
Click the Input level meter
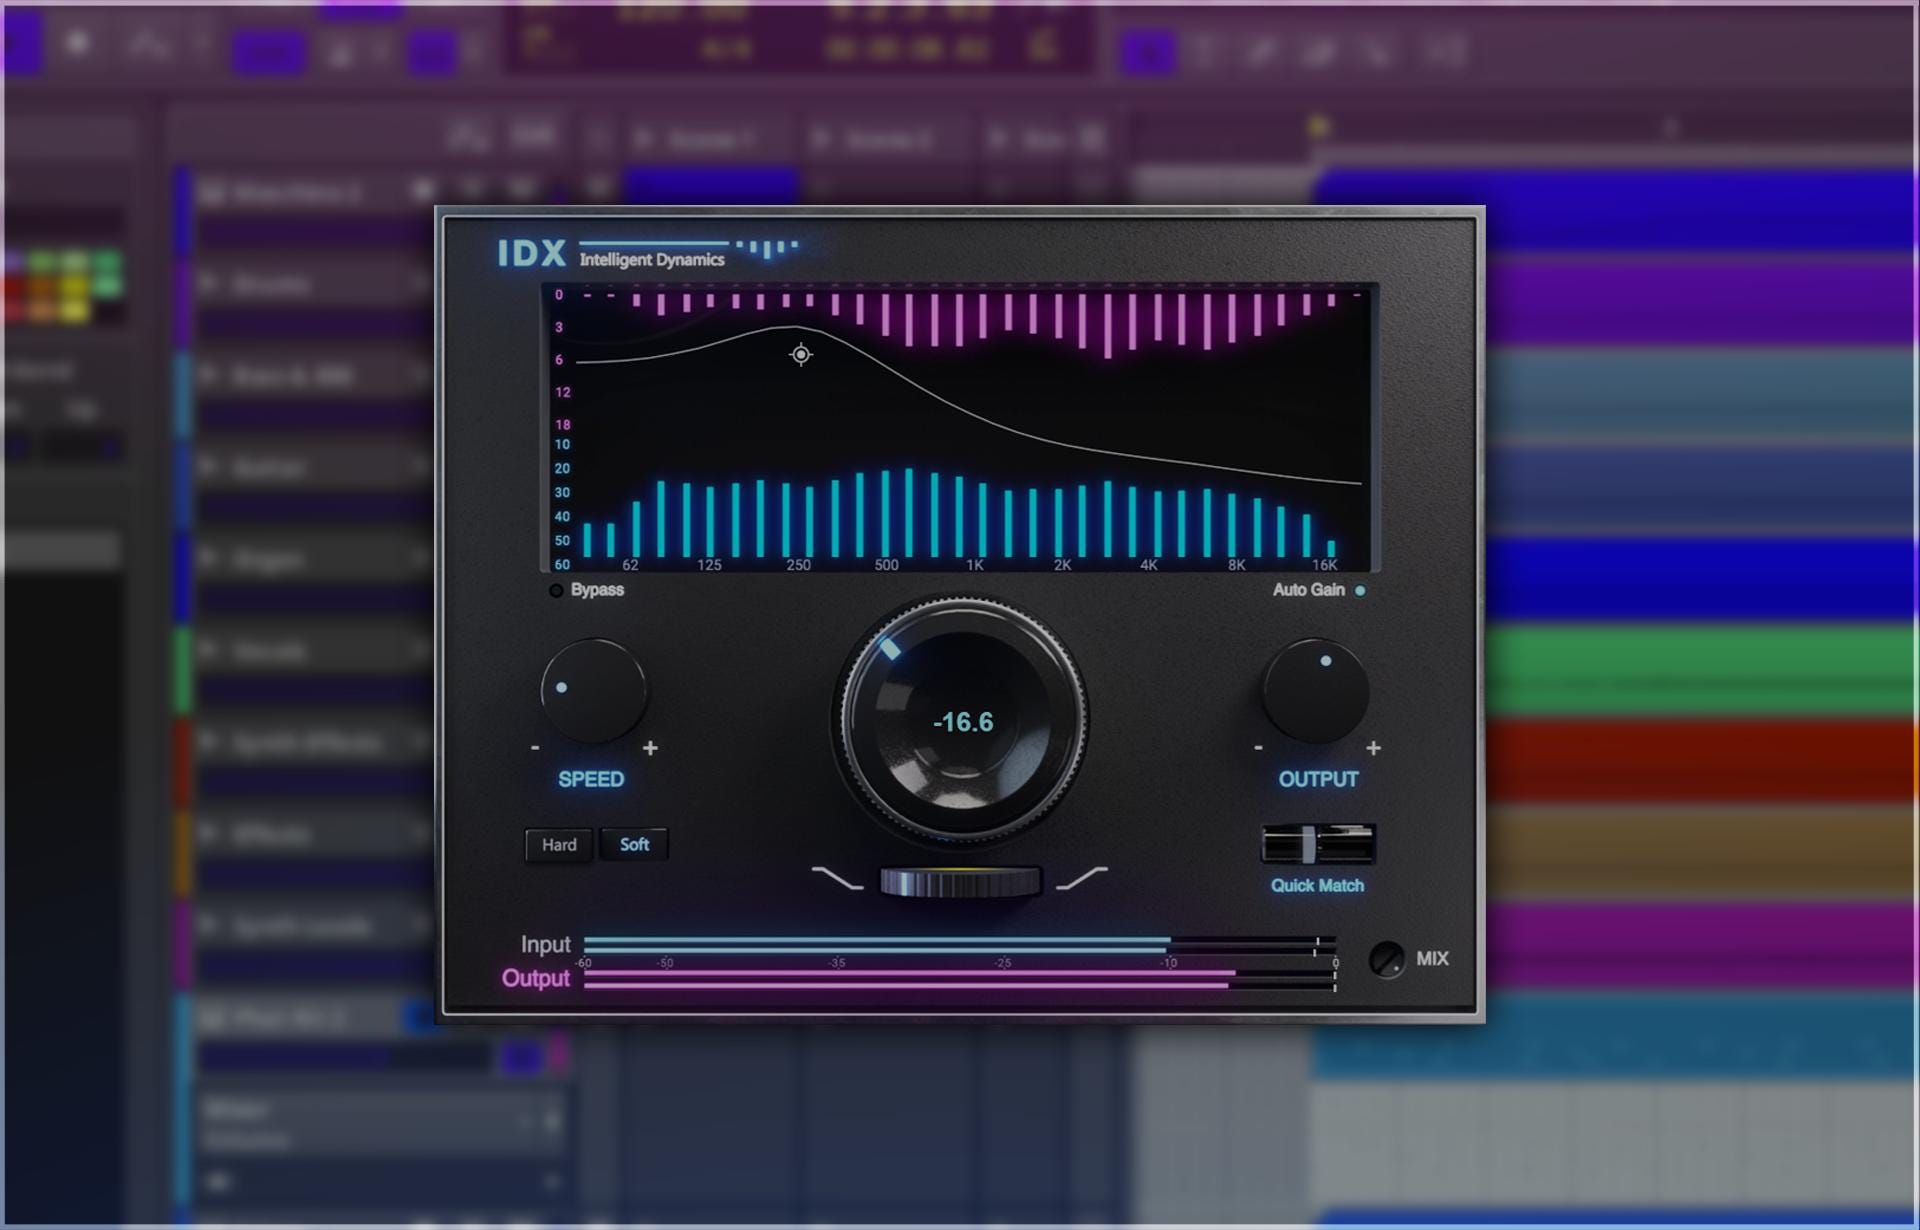pyautogui.click(x=960, y=945)
